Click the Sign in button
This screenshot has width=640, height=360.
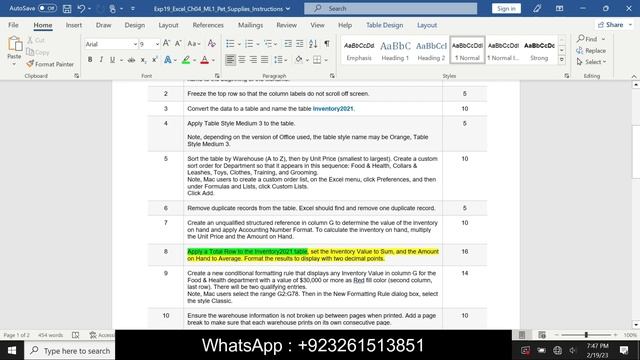click(507, 9)
